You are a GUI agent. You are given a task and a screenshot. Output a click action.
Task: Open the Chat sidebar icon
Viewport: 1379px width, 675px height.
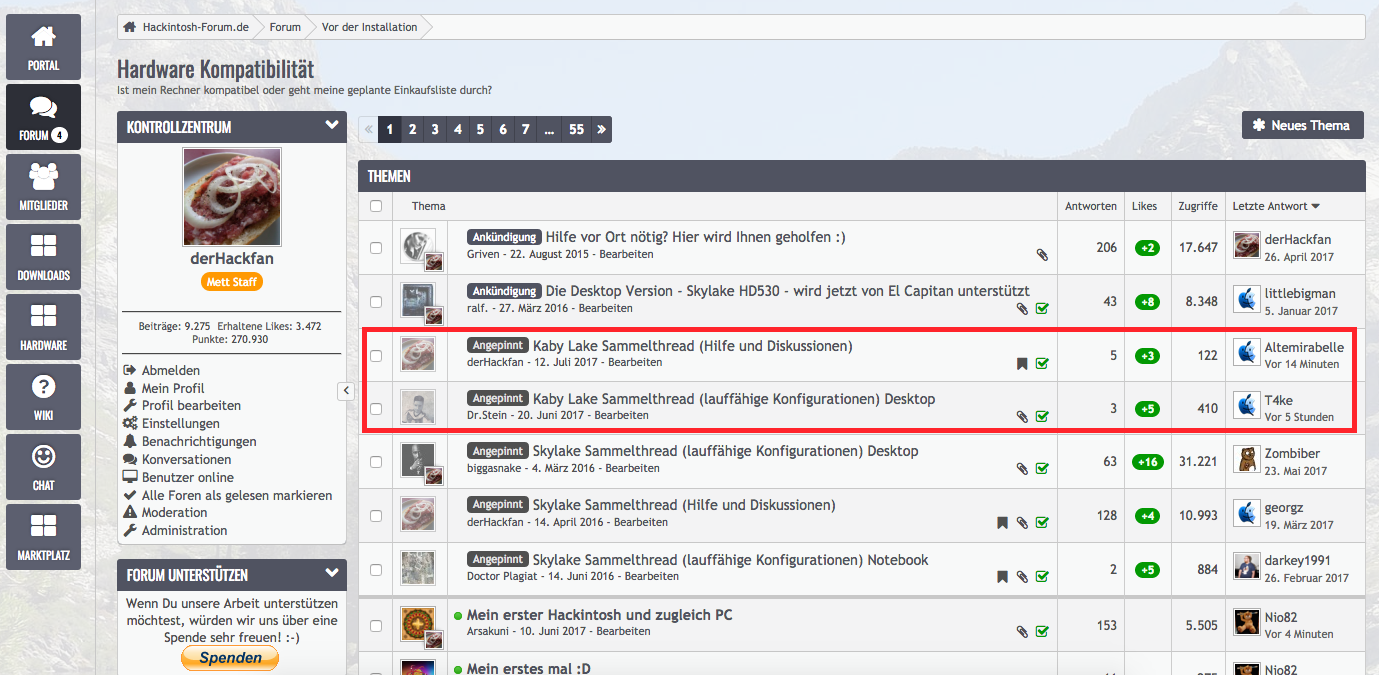click(x=43, y=467)
